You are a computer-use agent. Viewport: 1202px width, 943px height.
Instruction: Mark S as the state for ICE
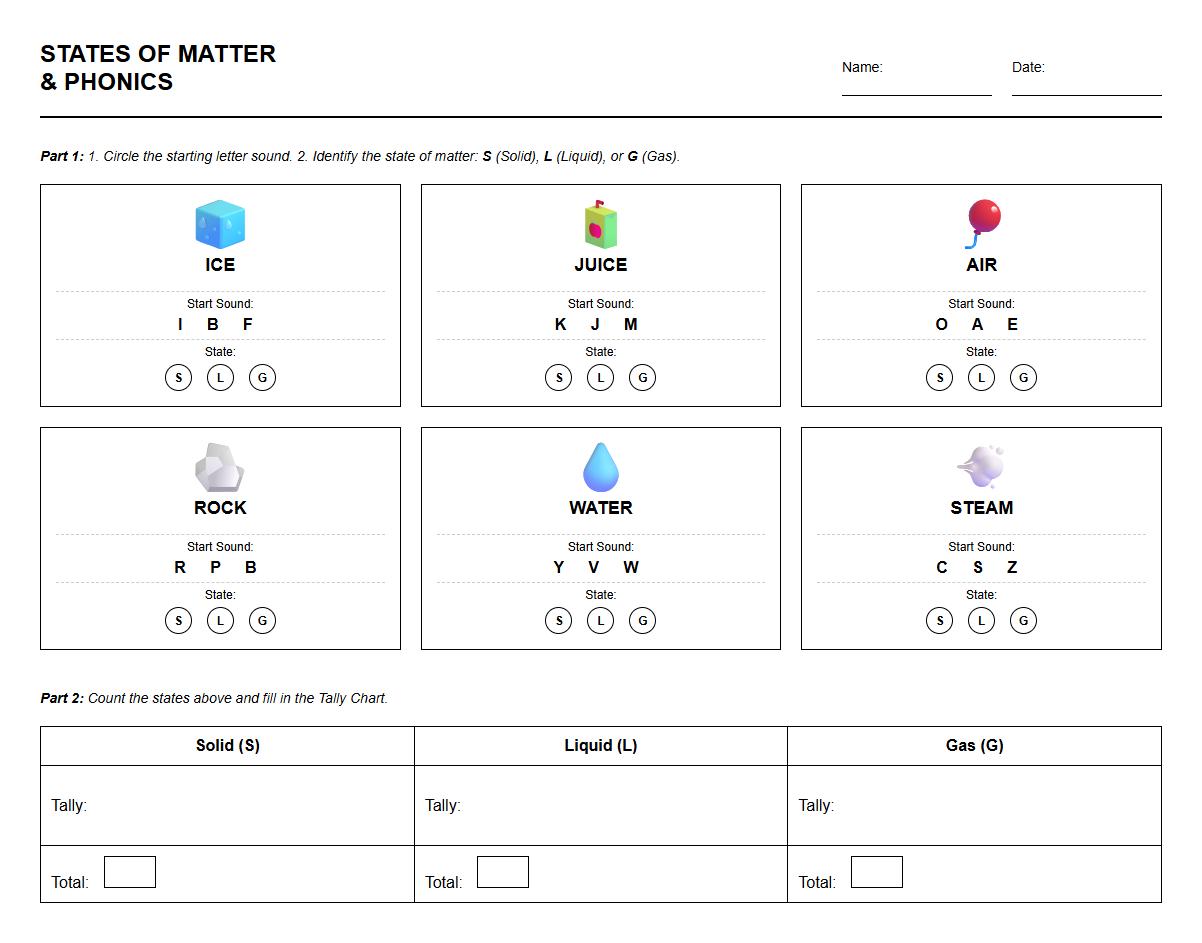pyautogui.click(x=178, y=377)
